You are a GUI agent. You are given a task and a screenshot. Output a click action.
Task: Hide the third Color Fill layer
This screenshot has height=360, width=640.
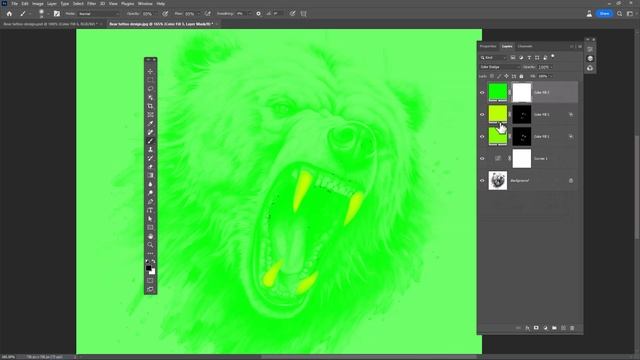(x=482, y=136)
